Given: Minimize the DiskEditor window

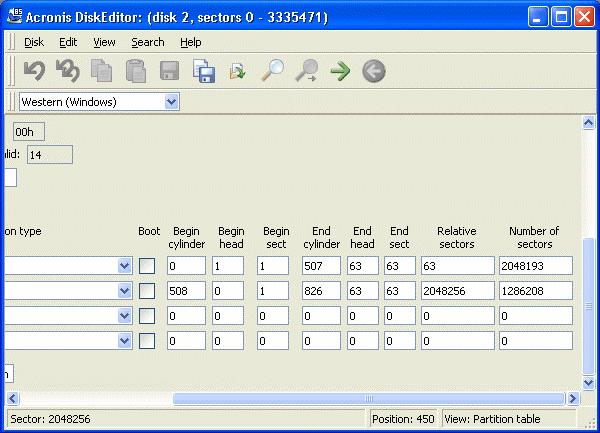Looking at the screenshot, I should 538,17.
